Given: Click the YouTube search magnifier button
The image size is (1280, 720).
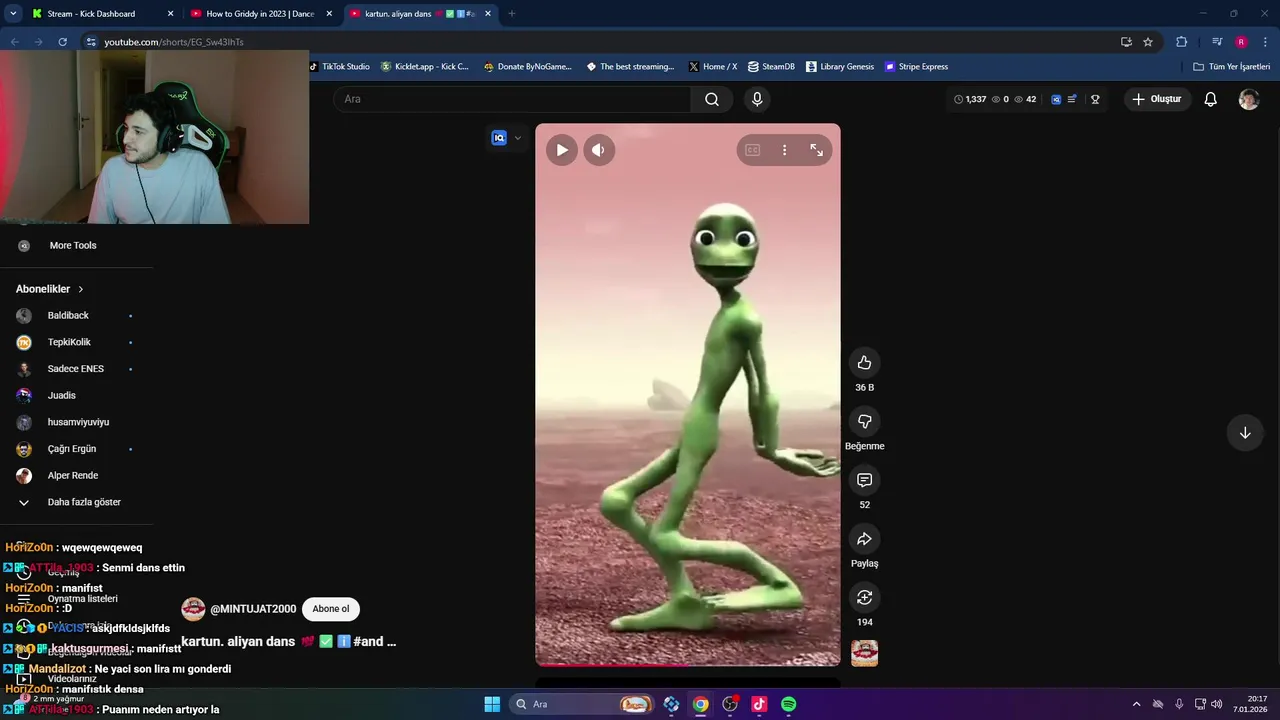Looking at the screenshot, I should point(711,99).
